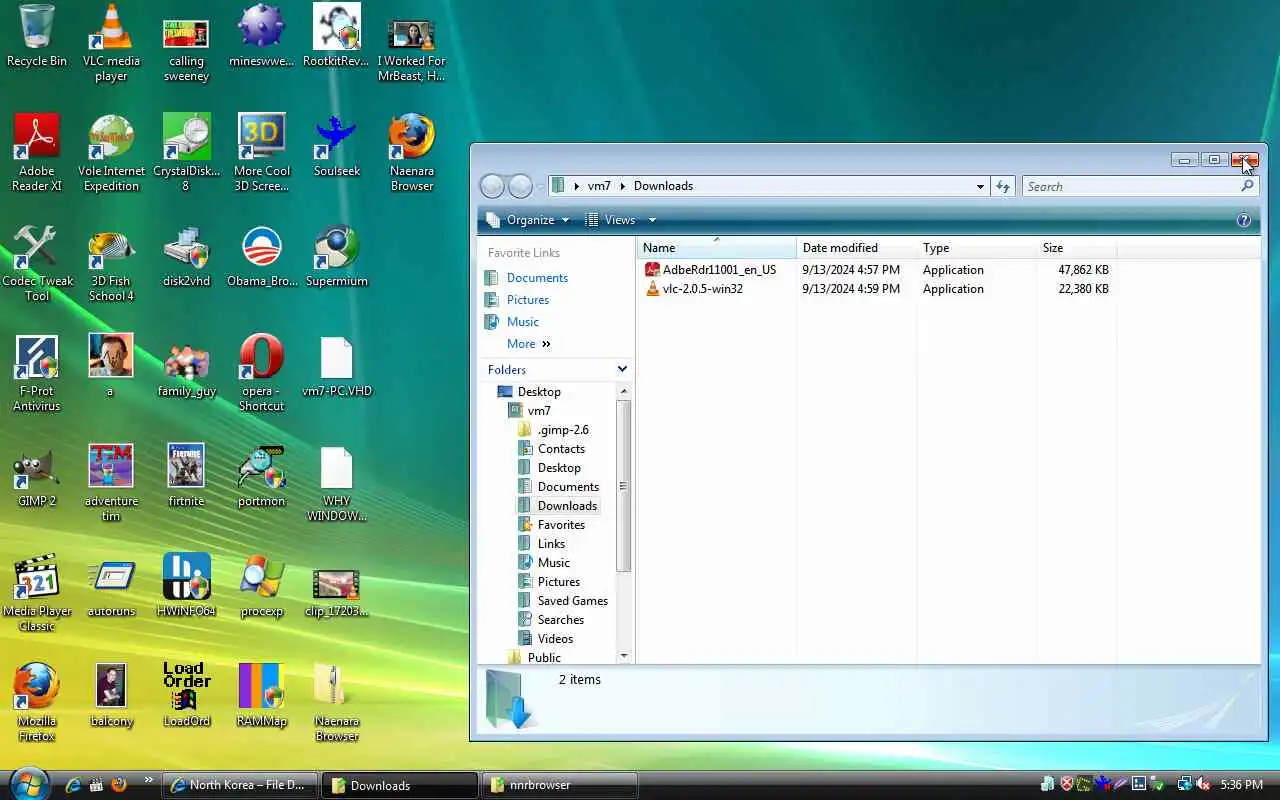Click the Explorer Back navigation button
The image size is (1280, 800).
pyautogui.click(x=492, y=186)
